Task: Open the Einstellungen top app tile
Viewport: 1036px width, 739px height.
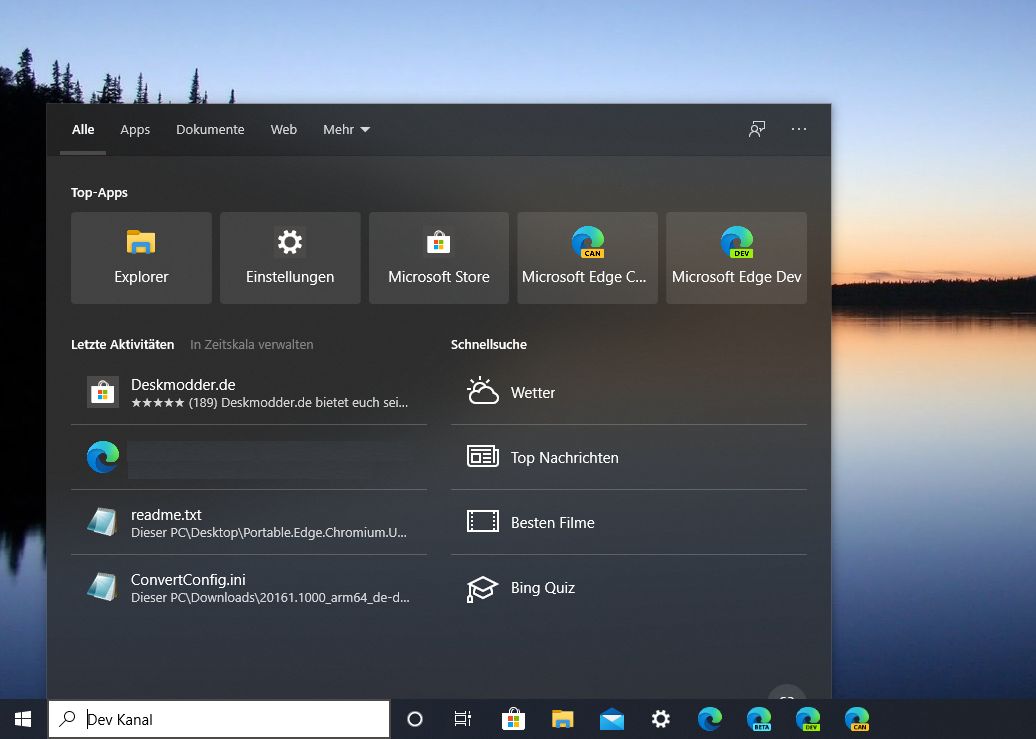Action: click(x=290, y=258)
